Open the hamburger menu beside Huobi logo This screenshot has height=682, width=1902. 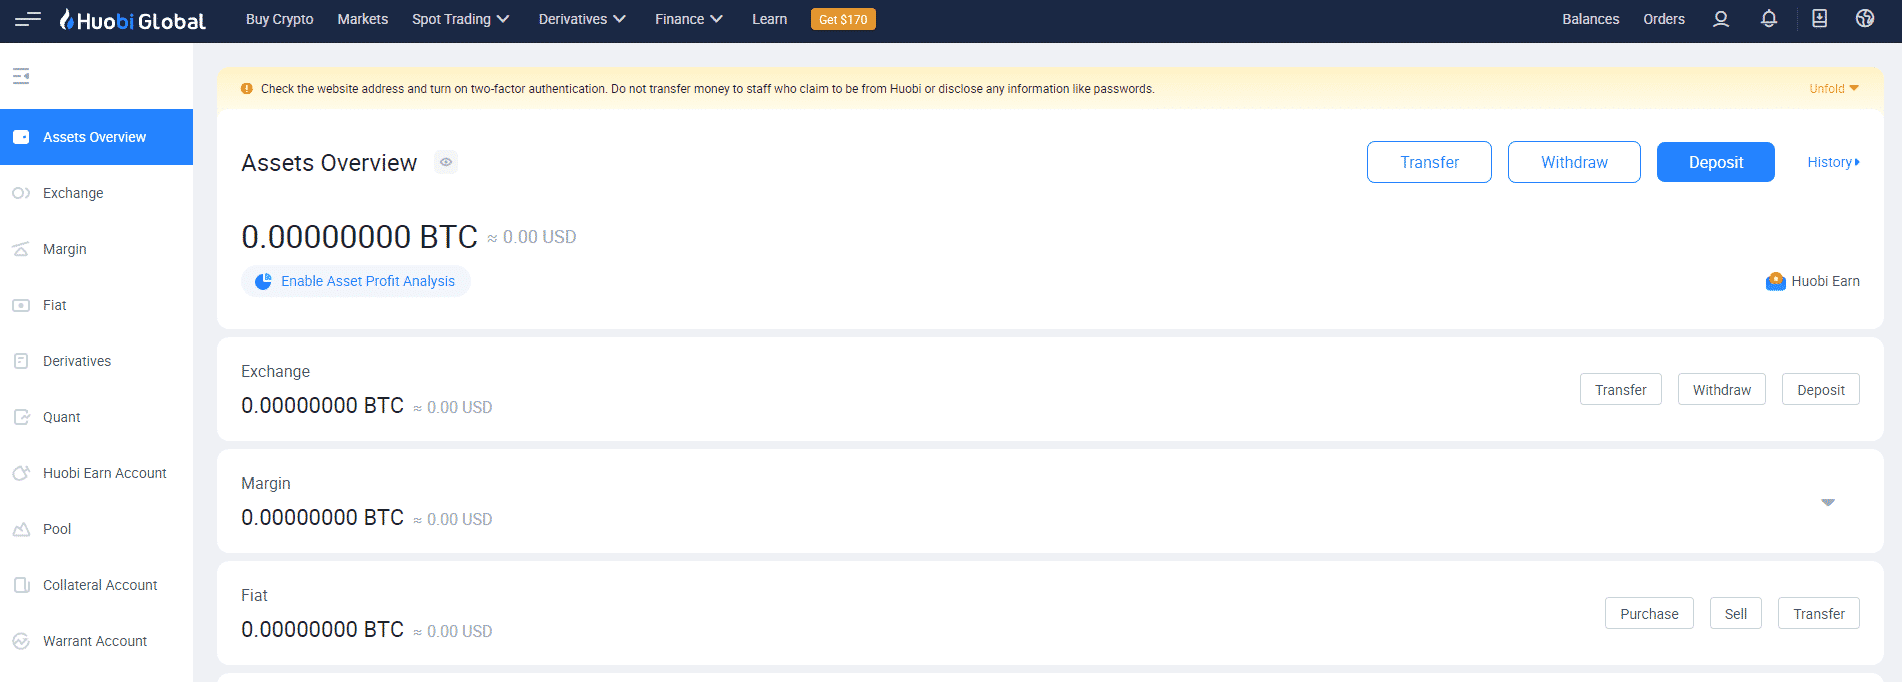[x=27, y=19]
